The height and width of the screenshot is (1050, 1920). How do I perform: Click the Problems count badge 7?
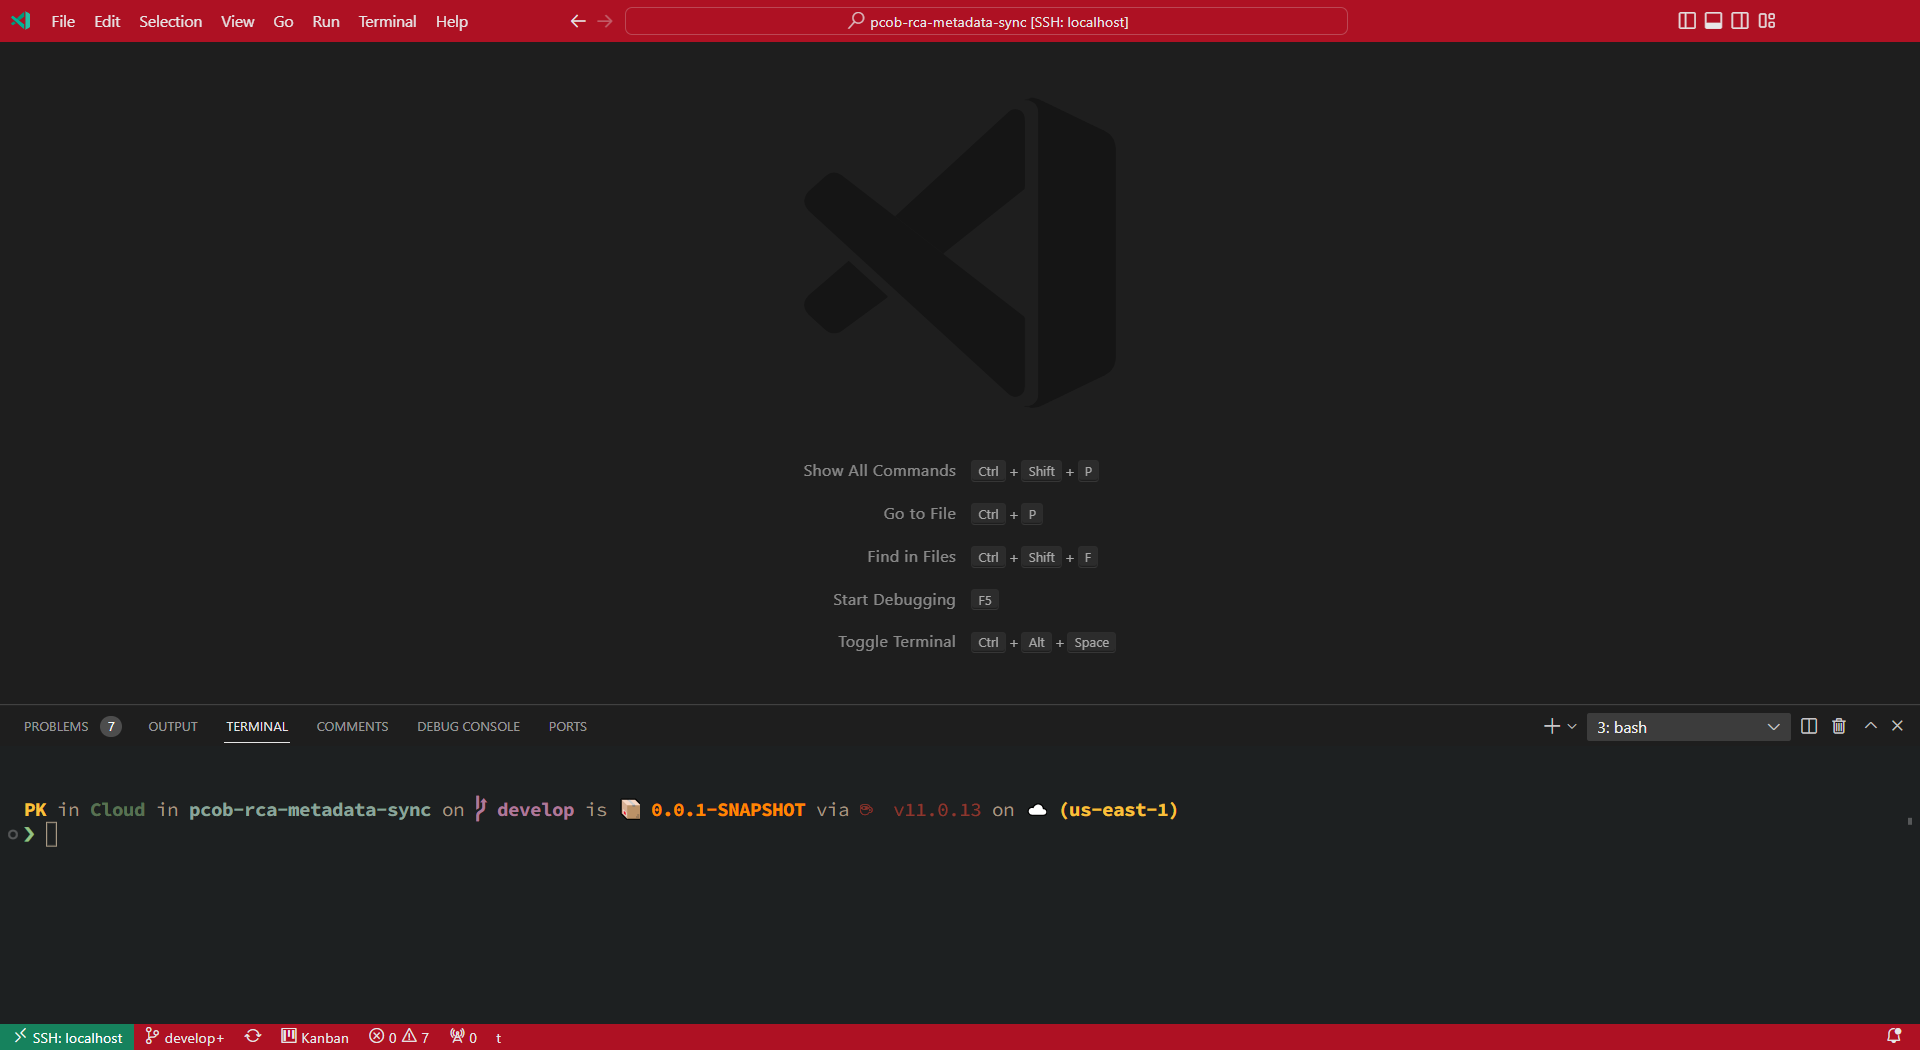[111, 727]
